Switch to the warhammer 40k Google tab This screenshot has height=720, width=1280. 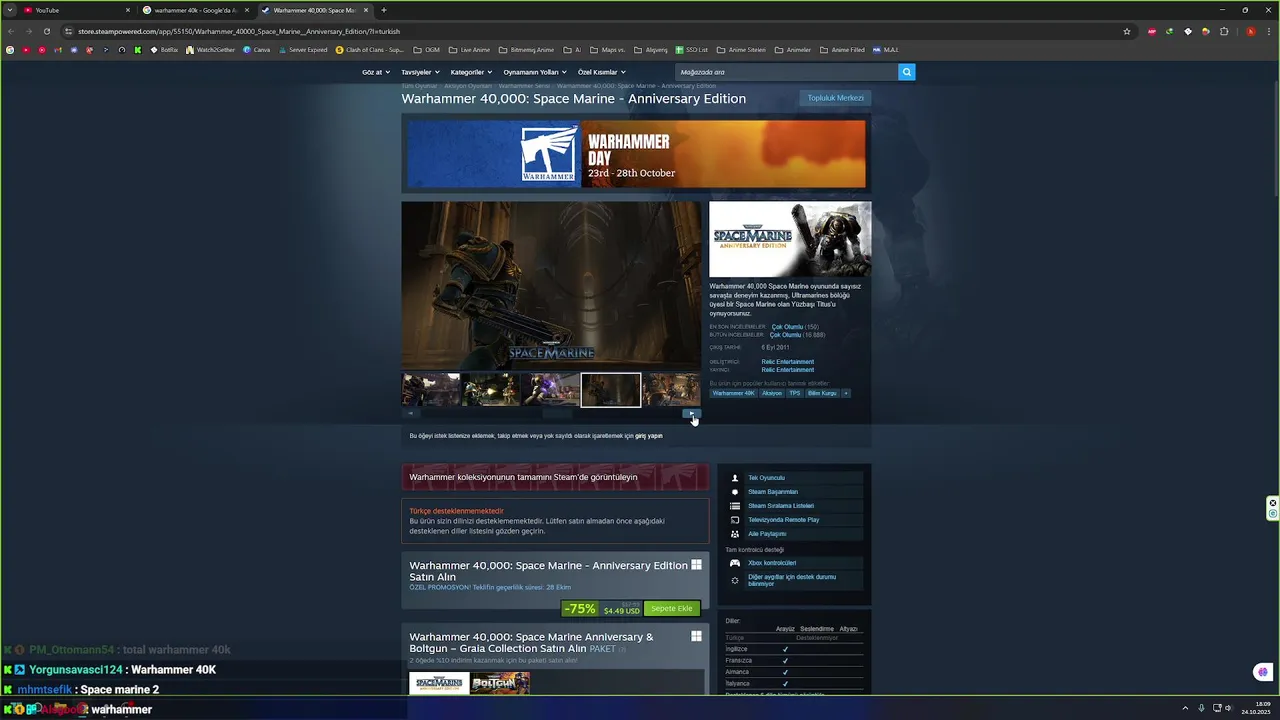[194, 10]
